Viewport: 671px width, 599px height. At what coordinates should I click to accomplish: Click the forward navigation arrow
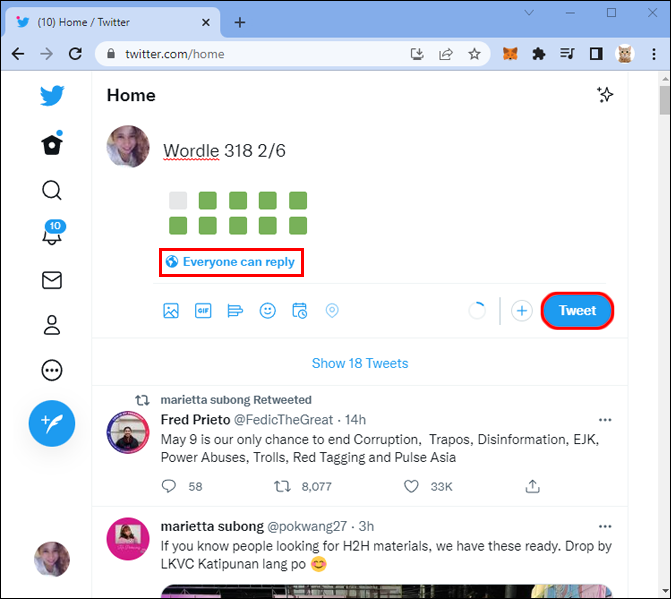(47, 54)
